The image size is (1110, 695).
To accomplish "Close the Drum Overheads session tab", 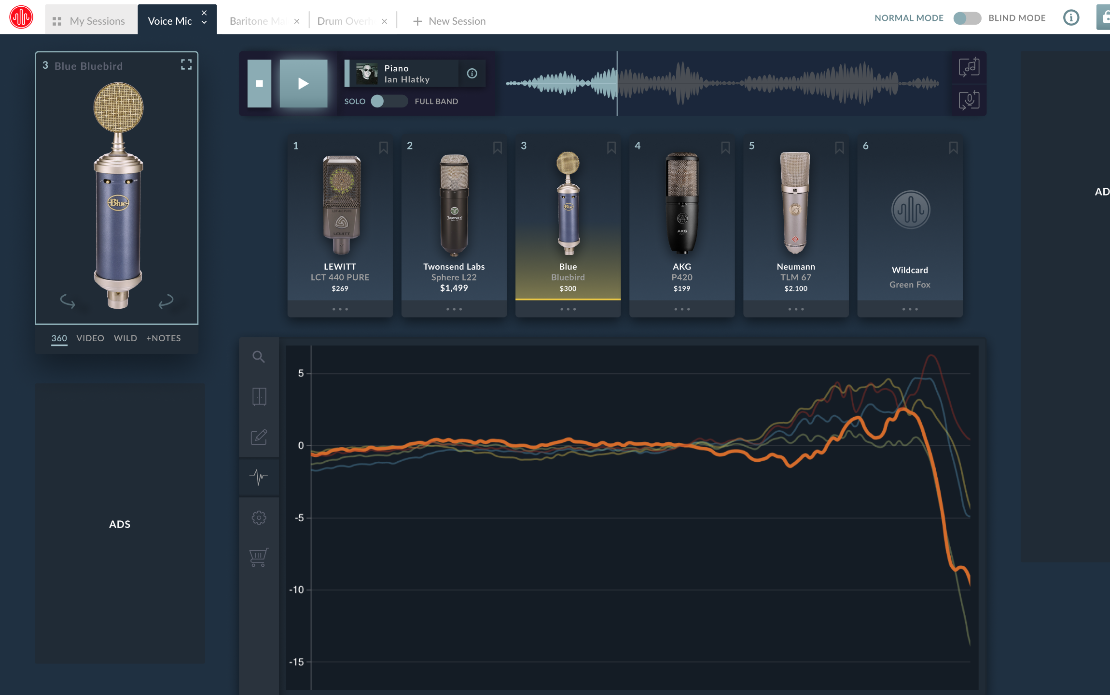I will click(x=384, y=21).
